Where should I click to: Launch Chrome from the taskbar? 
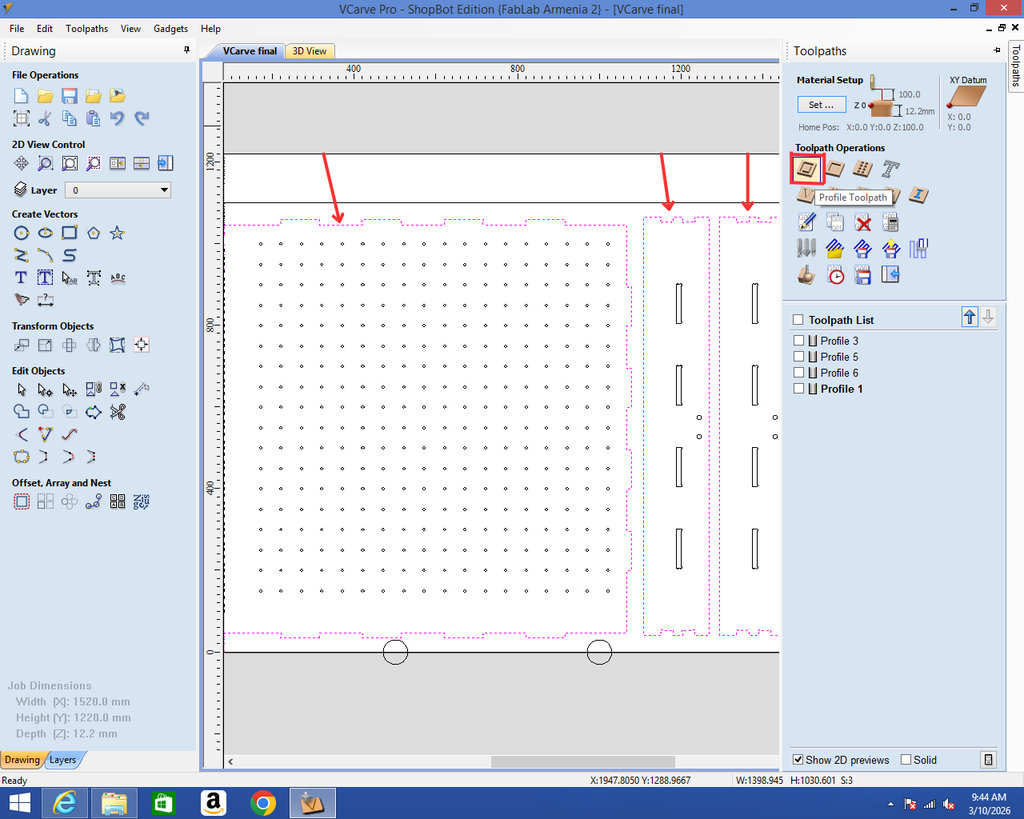coord(263,803)
